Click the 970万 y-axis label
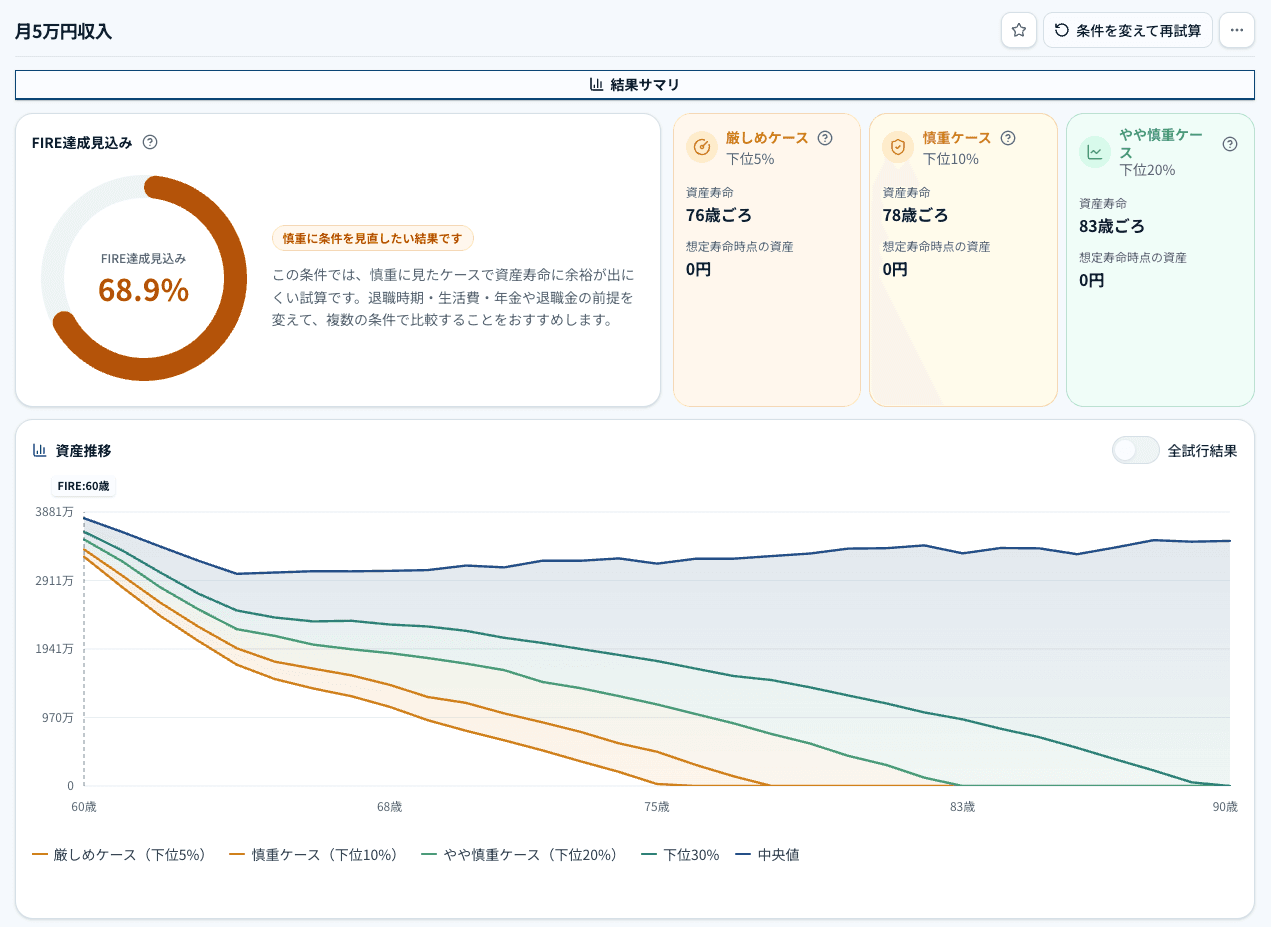This screenshot has width=1271, height=927. click(x=57, y=717)
